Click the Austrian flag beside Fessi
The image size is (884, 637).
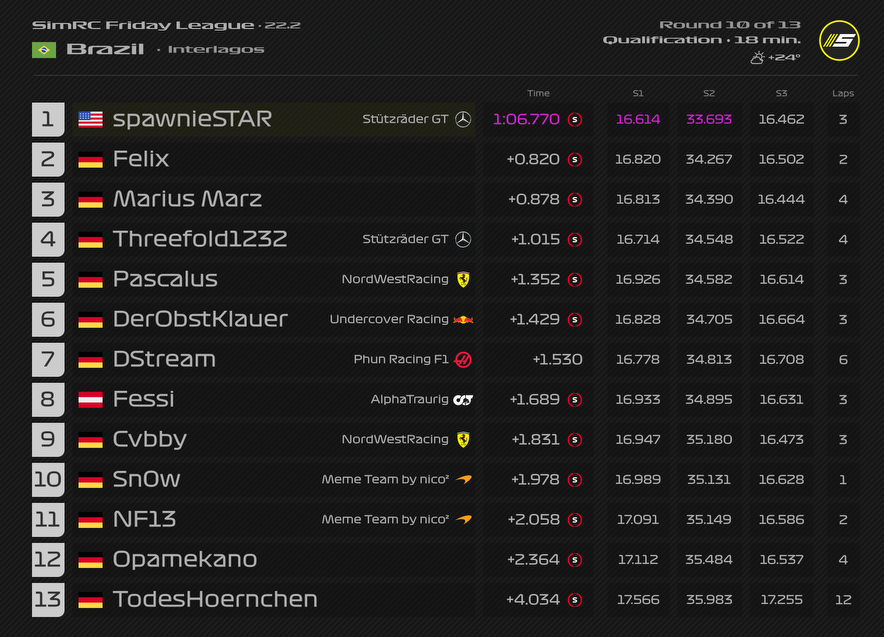coord(90,399)
